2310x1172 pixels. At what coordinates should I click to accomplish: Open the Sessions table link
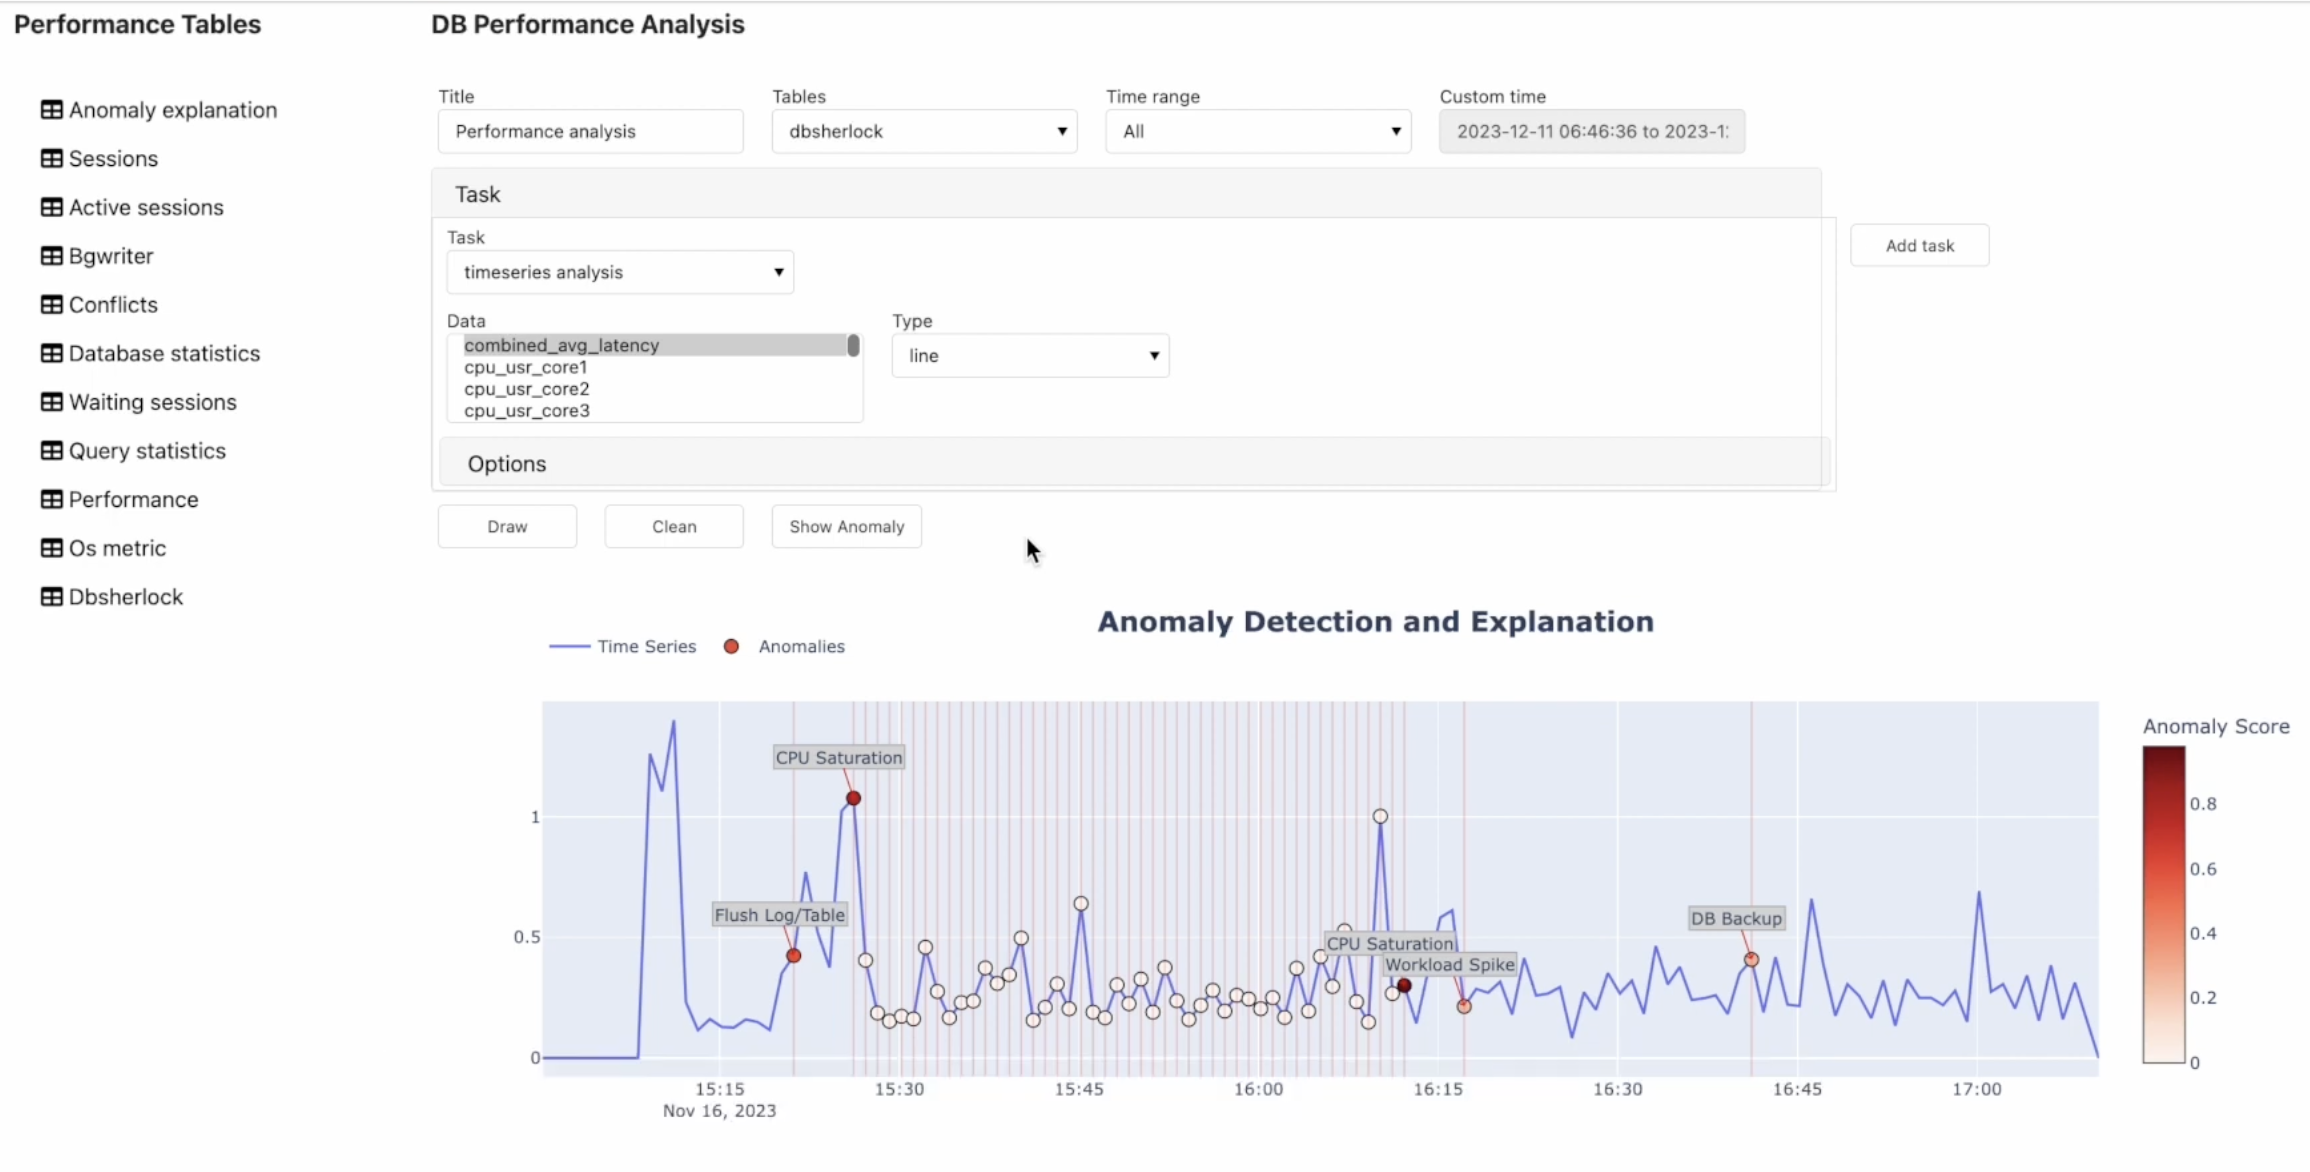[113, 159]
